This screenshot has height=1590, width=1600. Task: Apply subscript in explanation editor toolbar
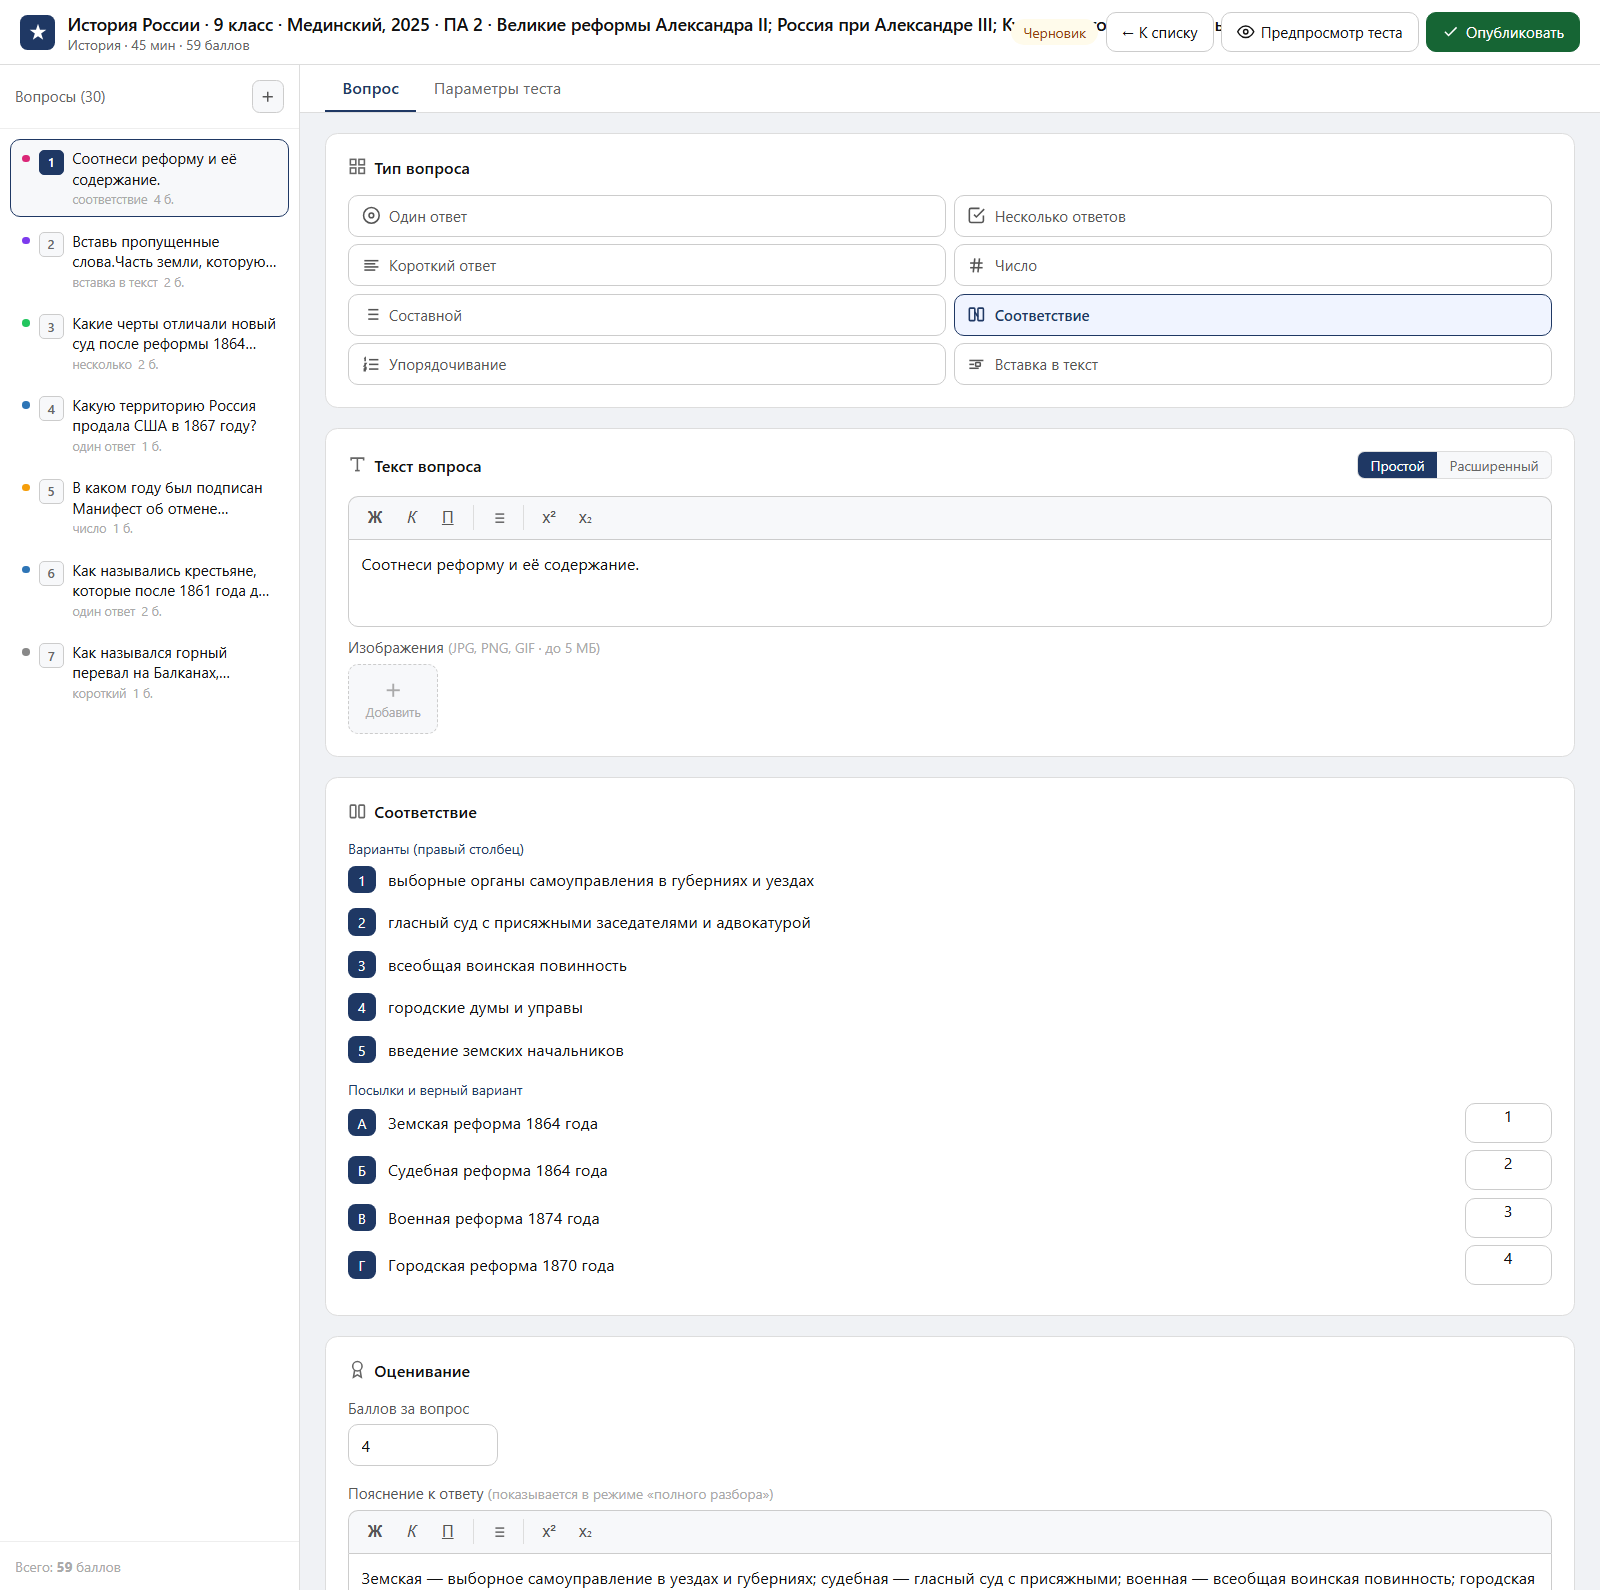click(585, 1532)
